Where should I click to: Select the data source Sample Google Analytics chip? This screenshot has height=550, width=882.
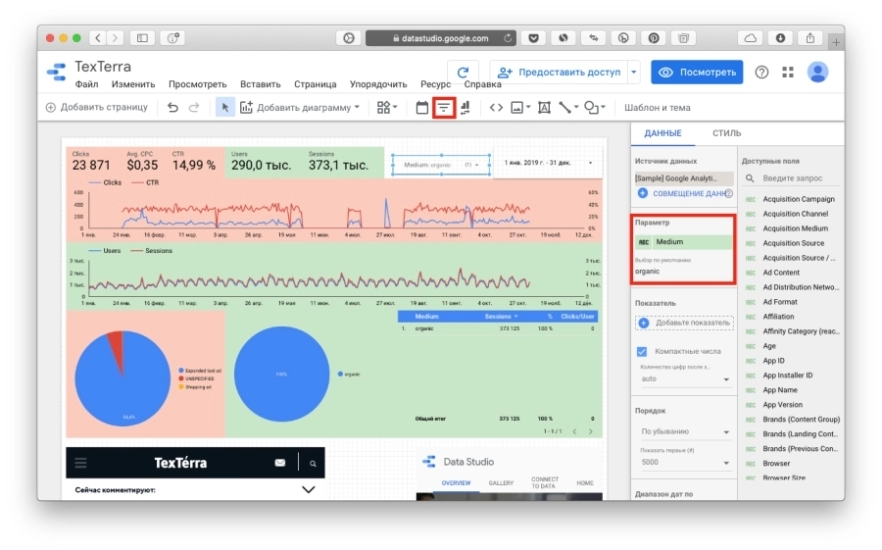(x=683, y=178)
